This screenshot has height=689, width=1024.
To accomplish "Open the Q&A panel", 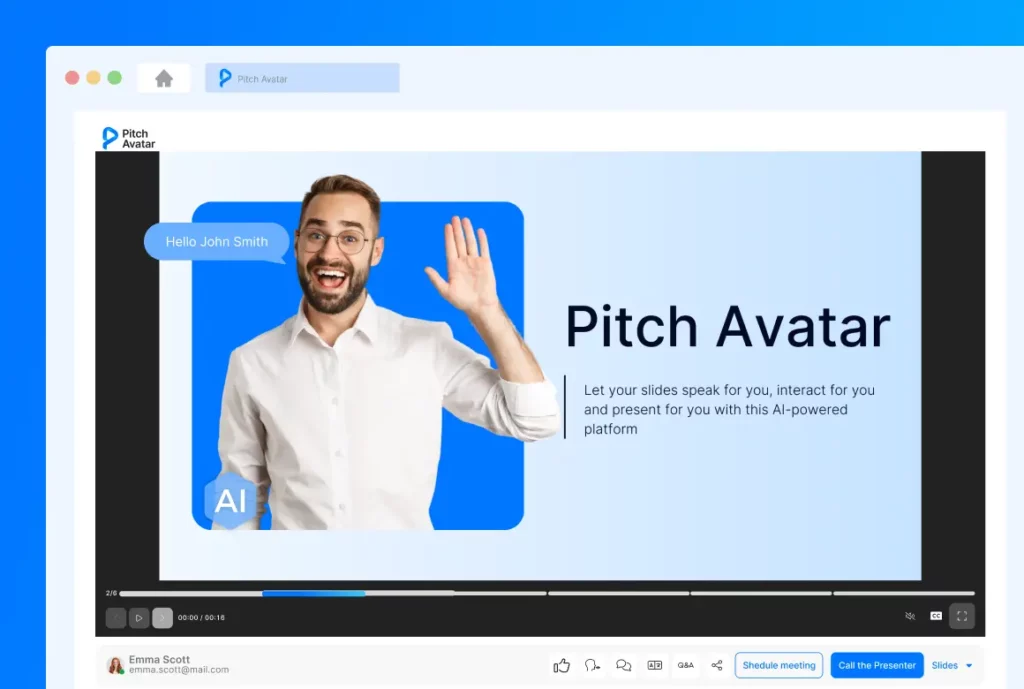I will [x=686, y=665].
